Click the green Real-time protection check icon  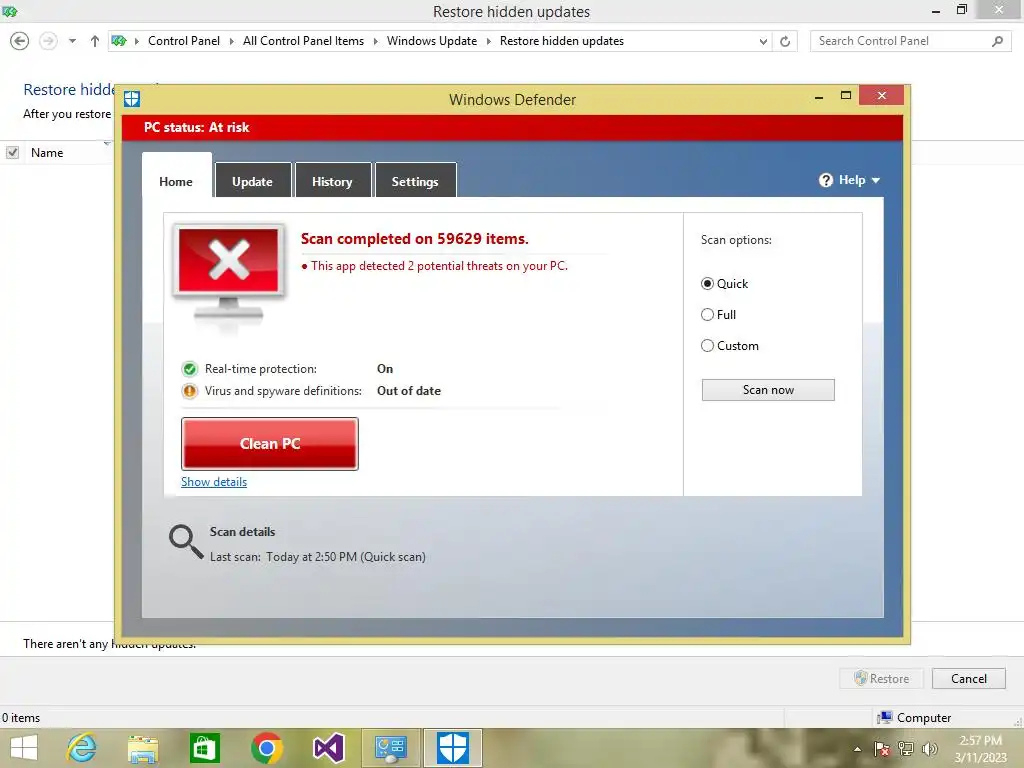coord(189,369)
